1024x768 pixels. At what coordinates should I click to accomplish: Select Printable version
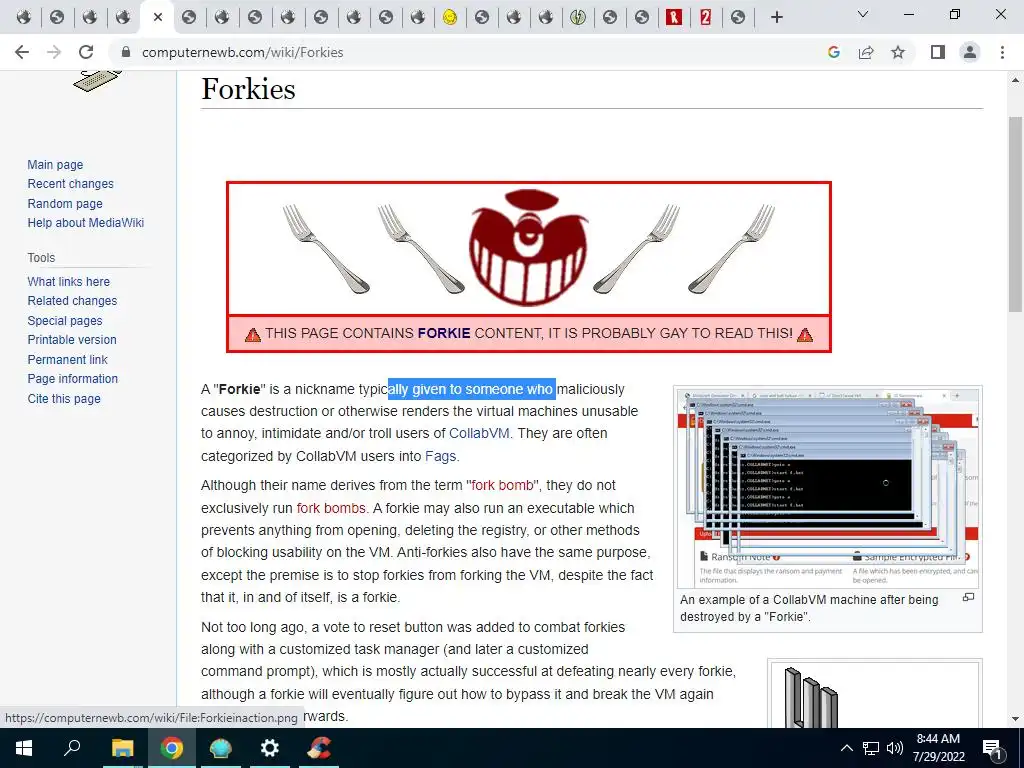tap(72, 340)
